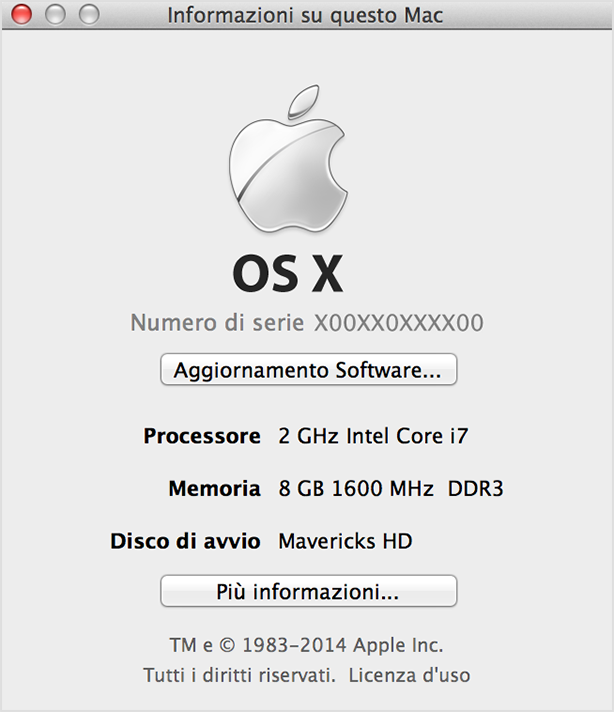
Task: Click the Memoria label
Action: pyautogui.click(x=214, y=489)
